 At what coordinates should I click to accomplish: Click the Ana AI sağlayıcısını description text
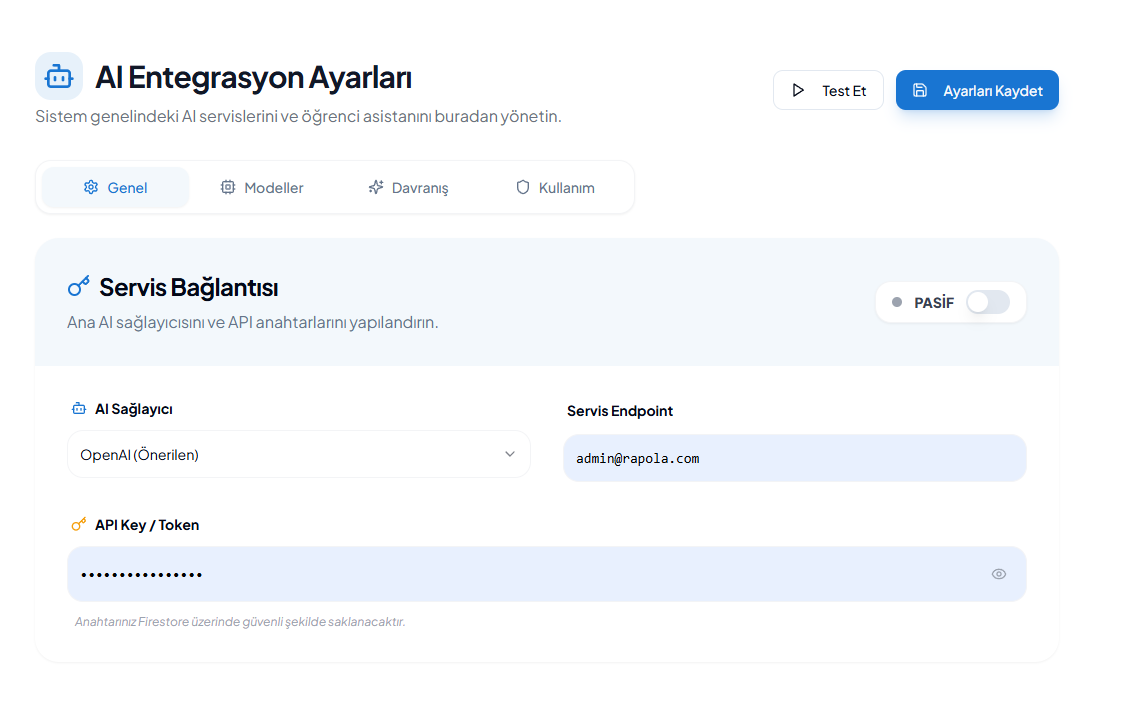click(253, 322)
